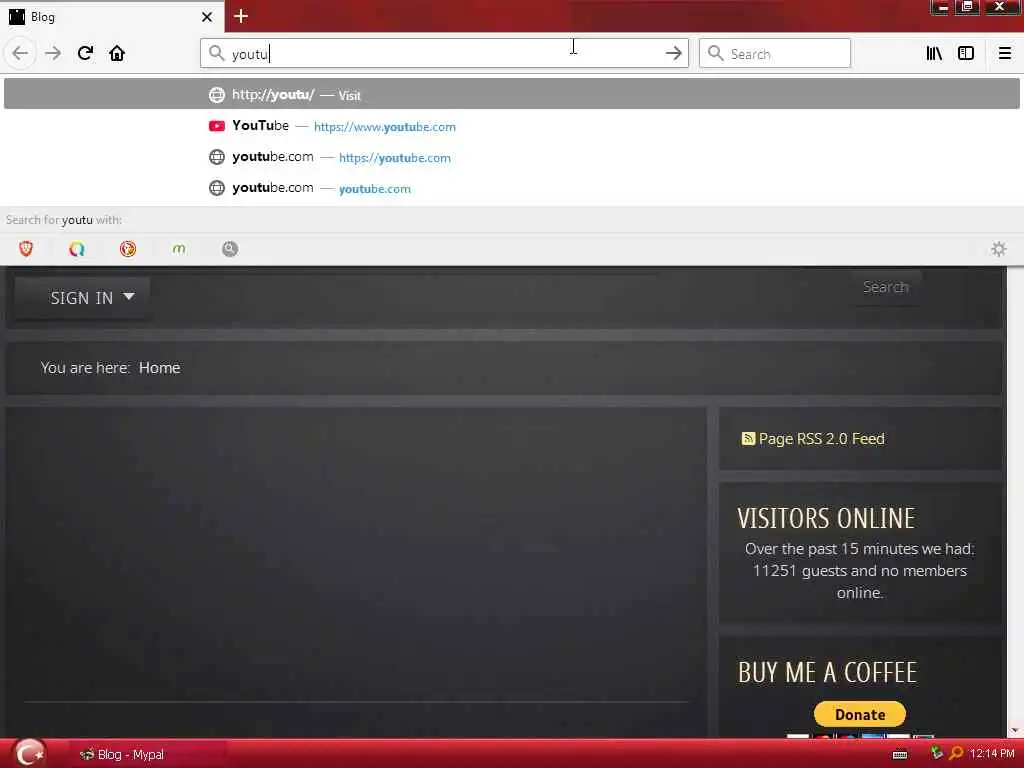Screen dimensions: 1024x768
Task: Toggle the sidebar view icon
Action: coord(966,54)
